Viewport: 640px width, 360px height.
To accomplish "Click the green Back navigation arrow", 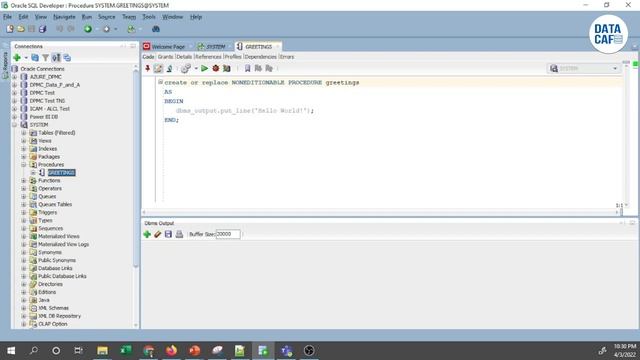I will (x=88, y=29).
